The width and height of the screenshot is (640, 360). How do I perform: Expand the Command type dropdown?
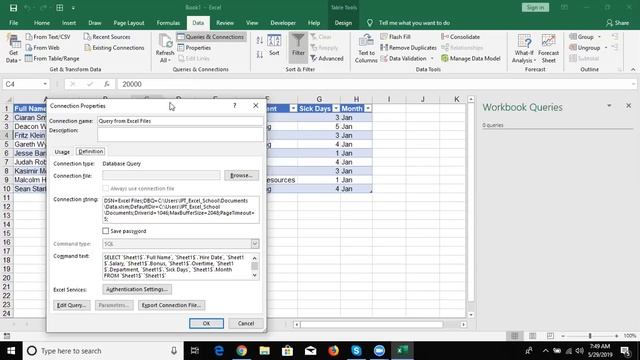click(255, 244)
